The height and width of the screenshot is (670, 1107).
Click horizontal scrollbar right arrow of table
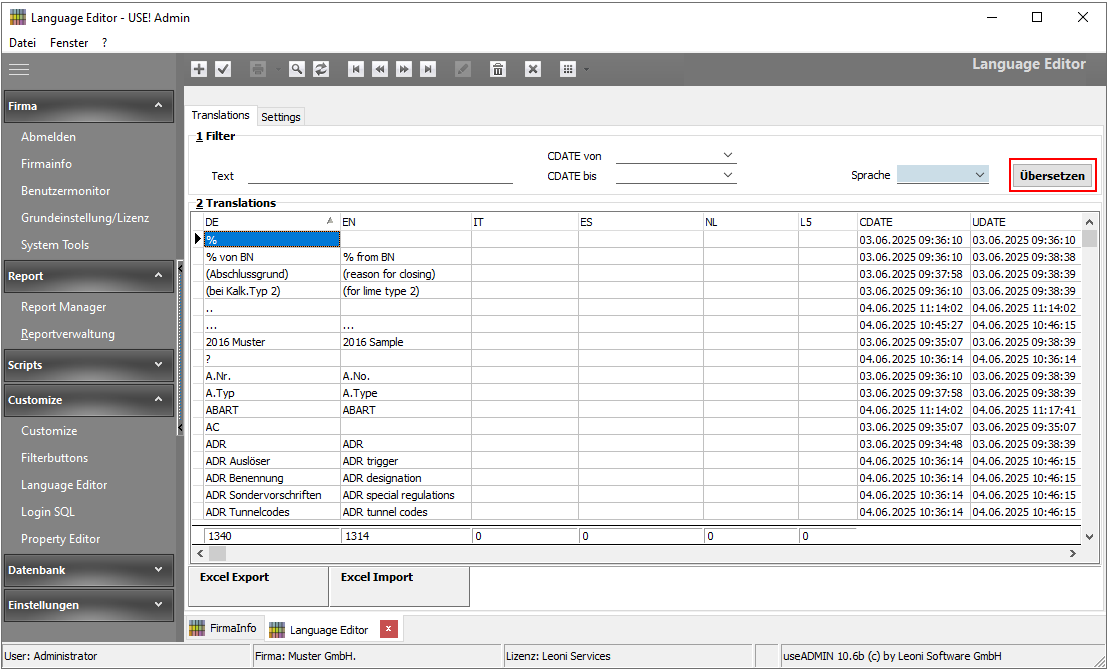[x=1072, y=554]
